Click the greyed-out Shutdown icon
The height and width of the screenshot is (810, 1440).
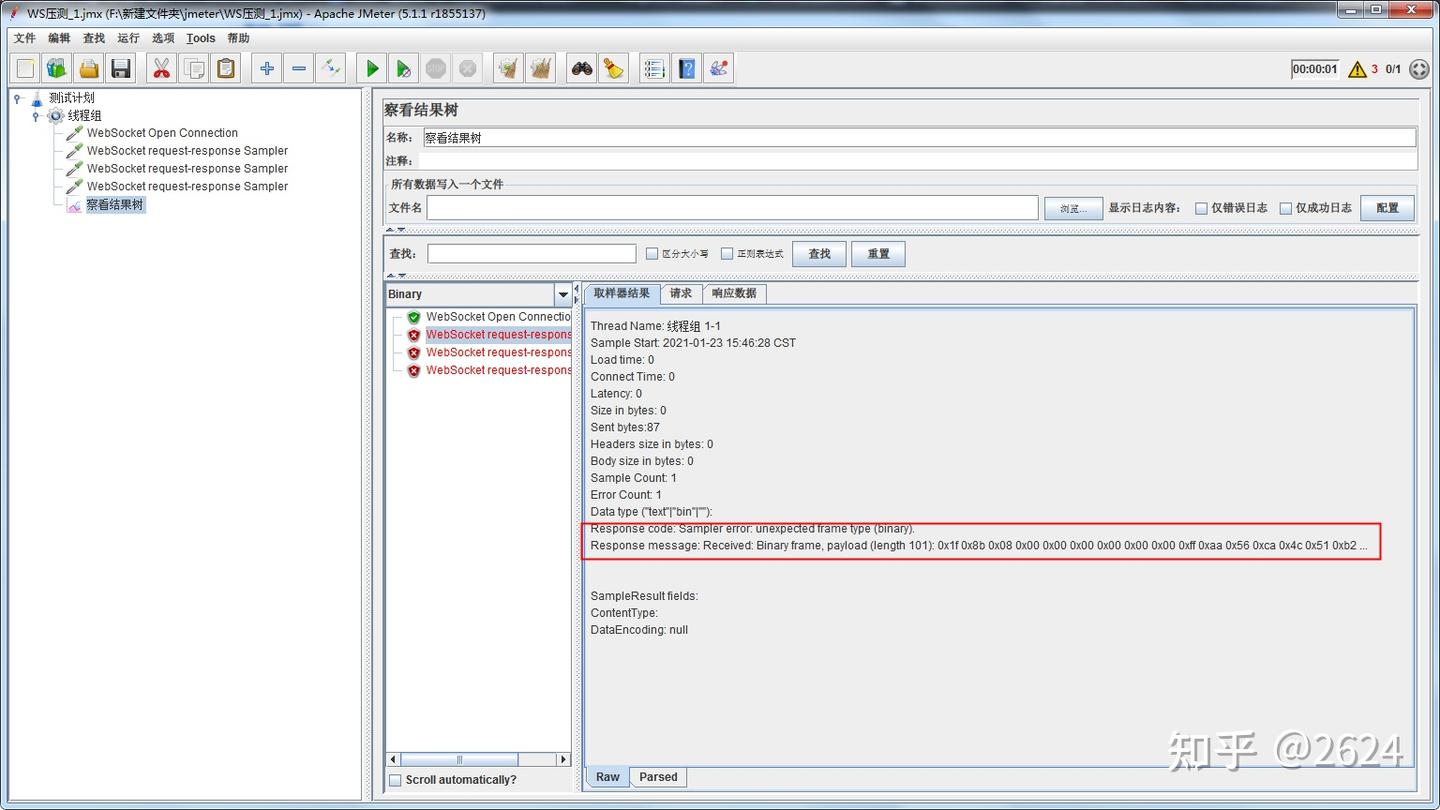(468, 69)
